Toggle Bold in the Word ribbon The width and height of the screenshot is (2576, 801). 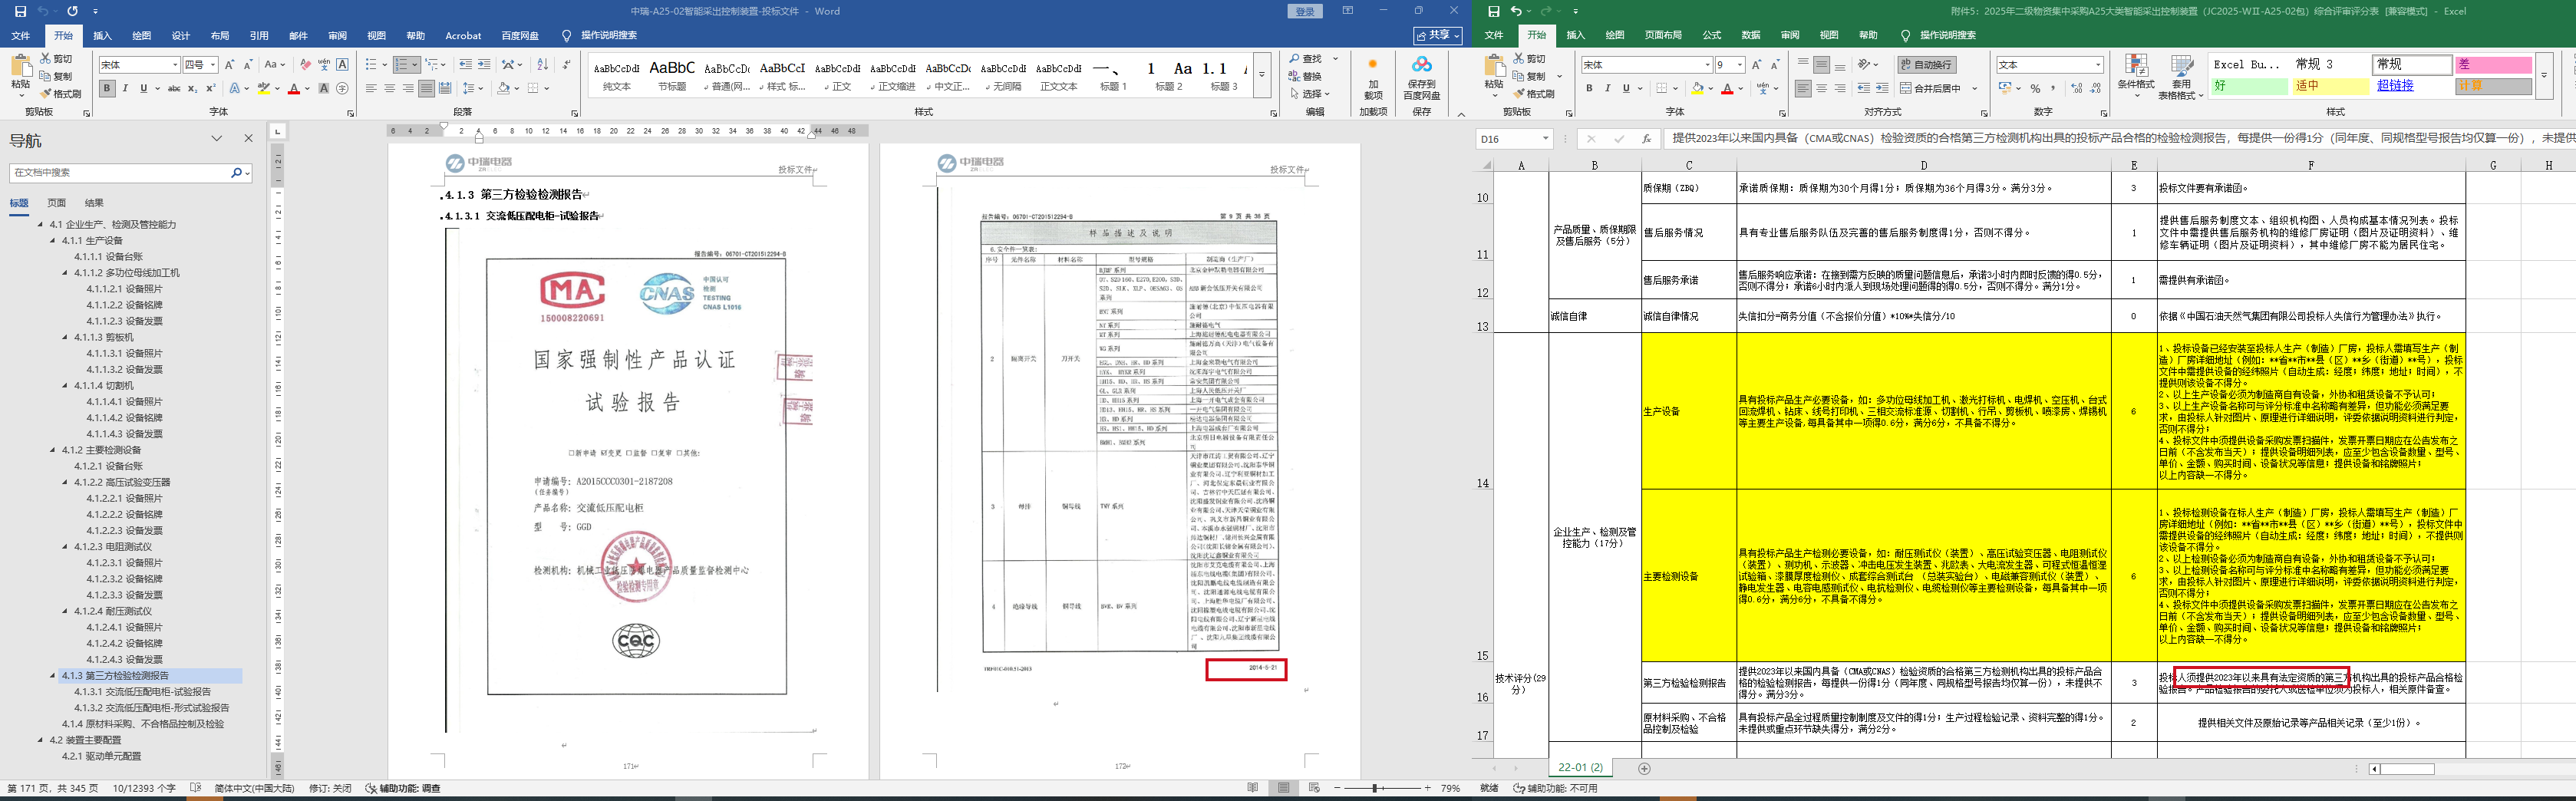point(107,89)
